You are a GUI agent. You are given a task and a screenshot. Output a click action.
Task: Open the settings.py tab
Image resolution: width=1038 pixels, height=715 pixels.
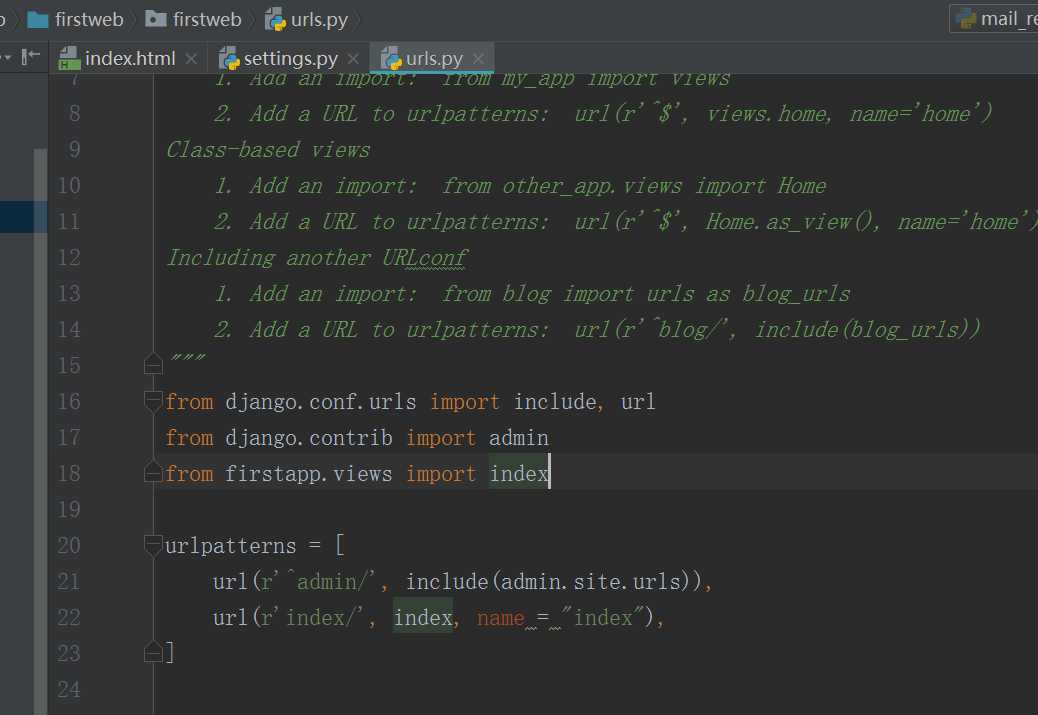[290, 59]
